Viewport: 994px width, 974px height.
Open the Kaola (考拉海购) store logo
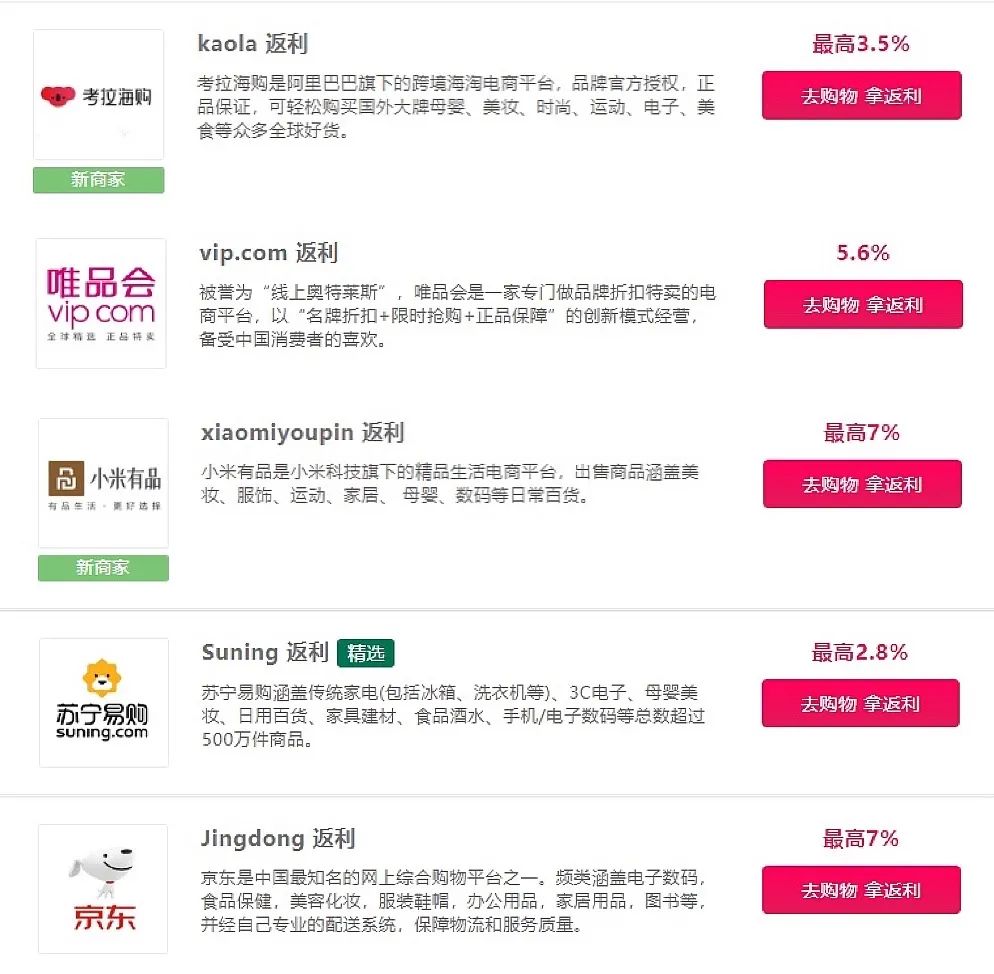click(x=98, y=94)
